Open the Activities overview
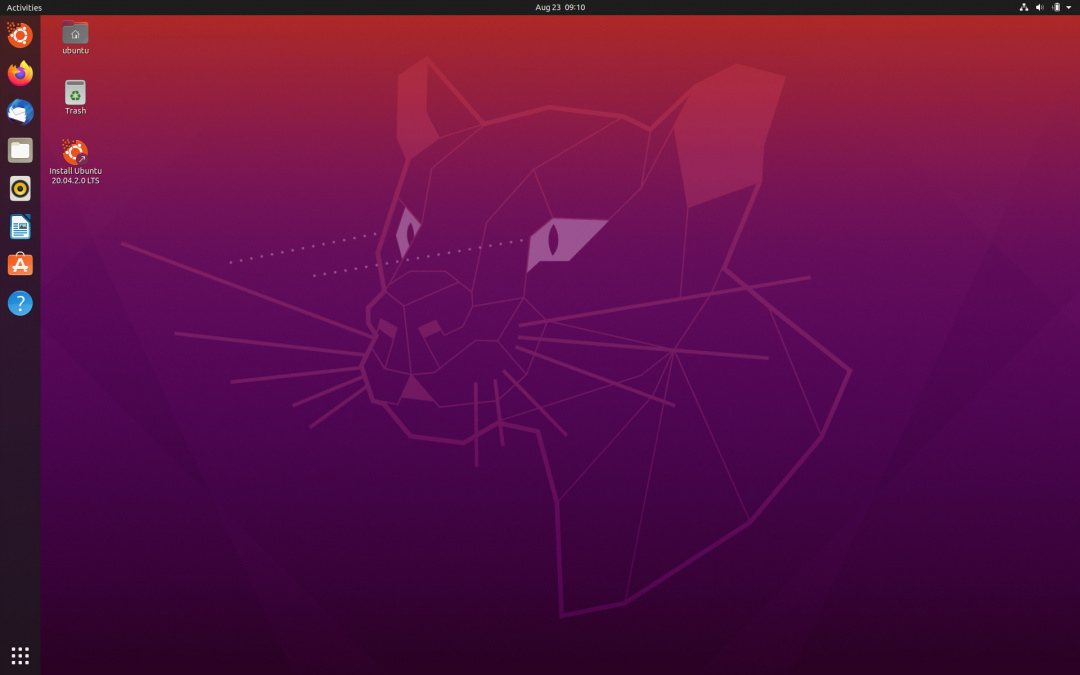This screenshot has height=675, width=1080. click(x=24, y=7)
